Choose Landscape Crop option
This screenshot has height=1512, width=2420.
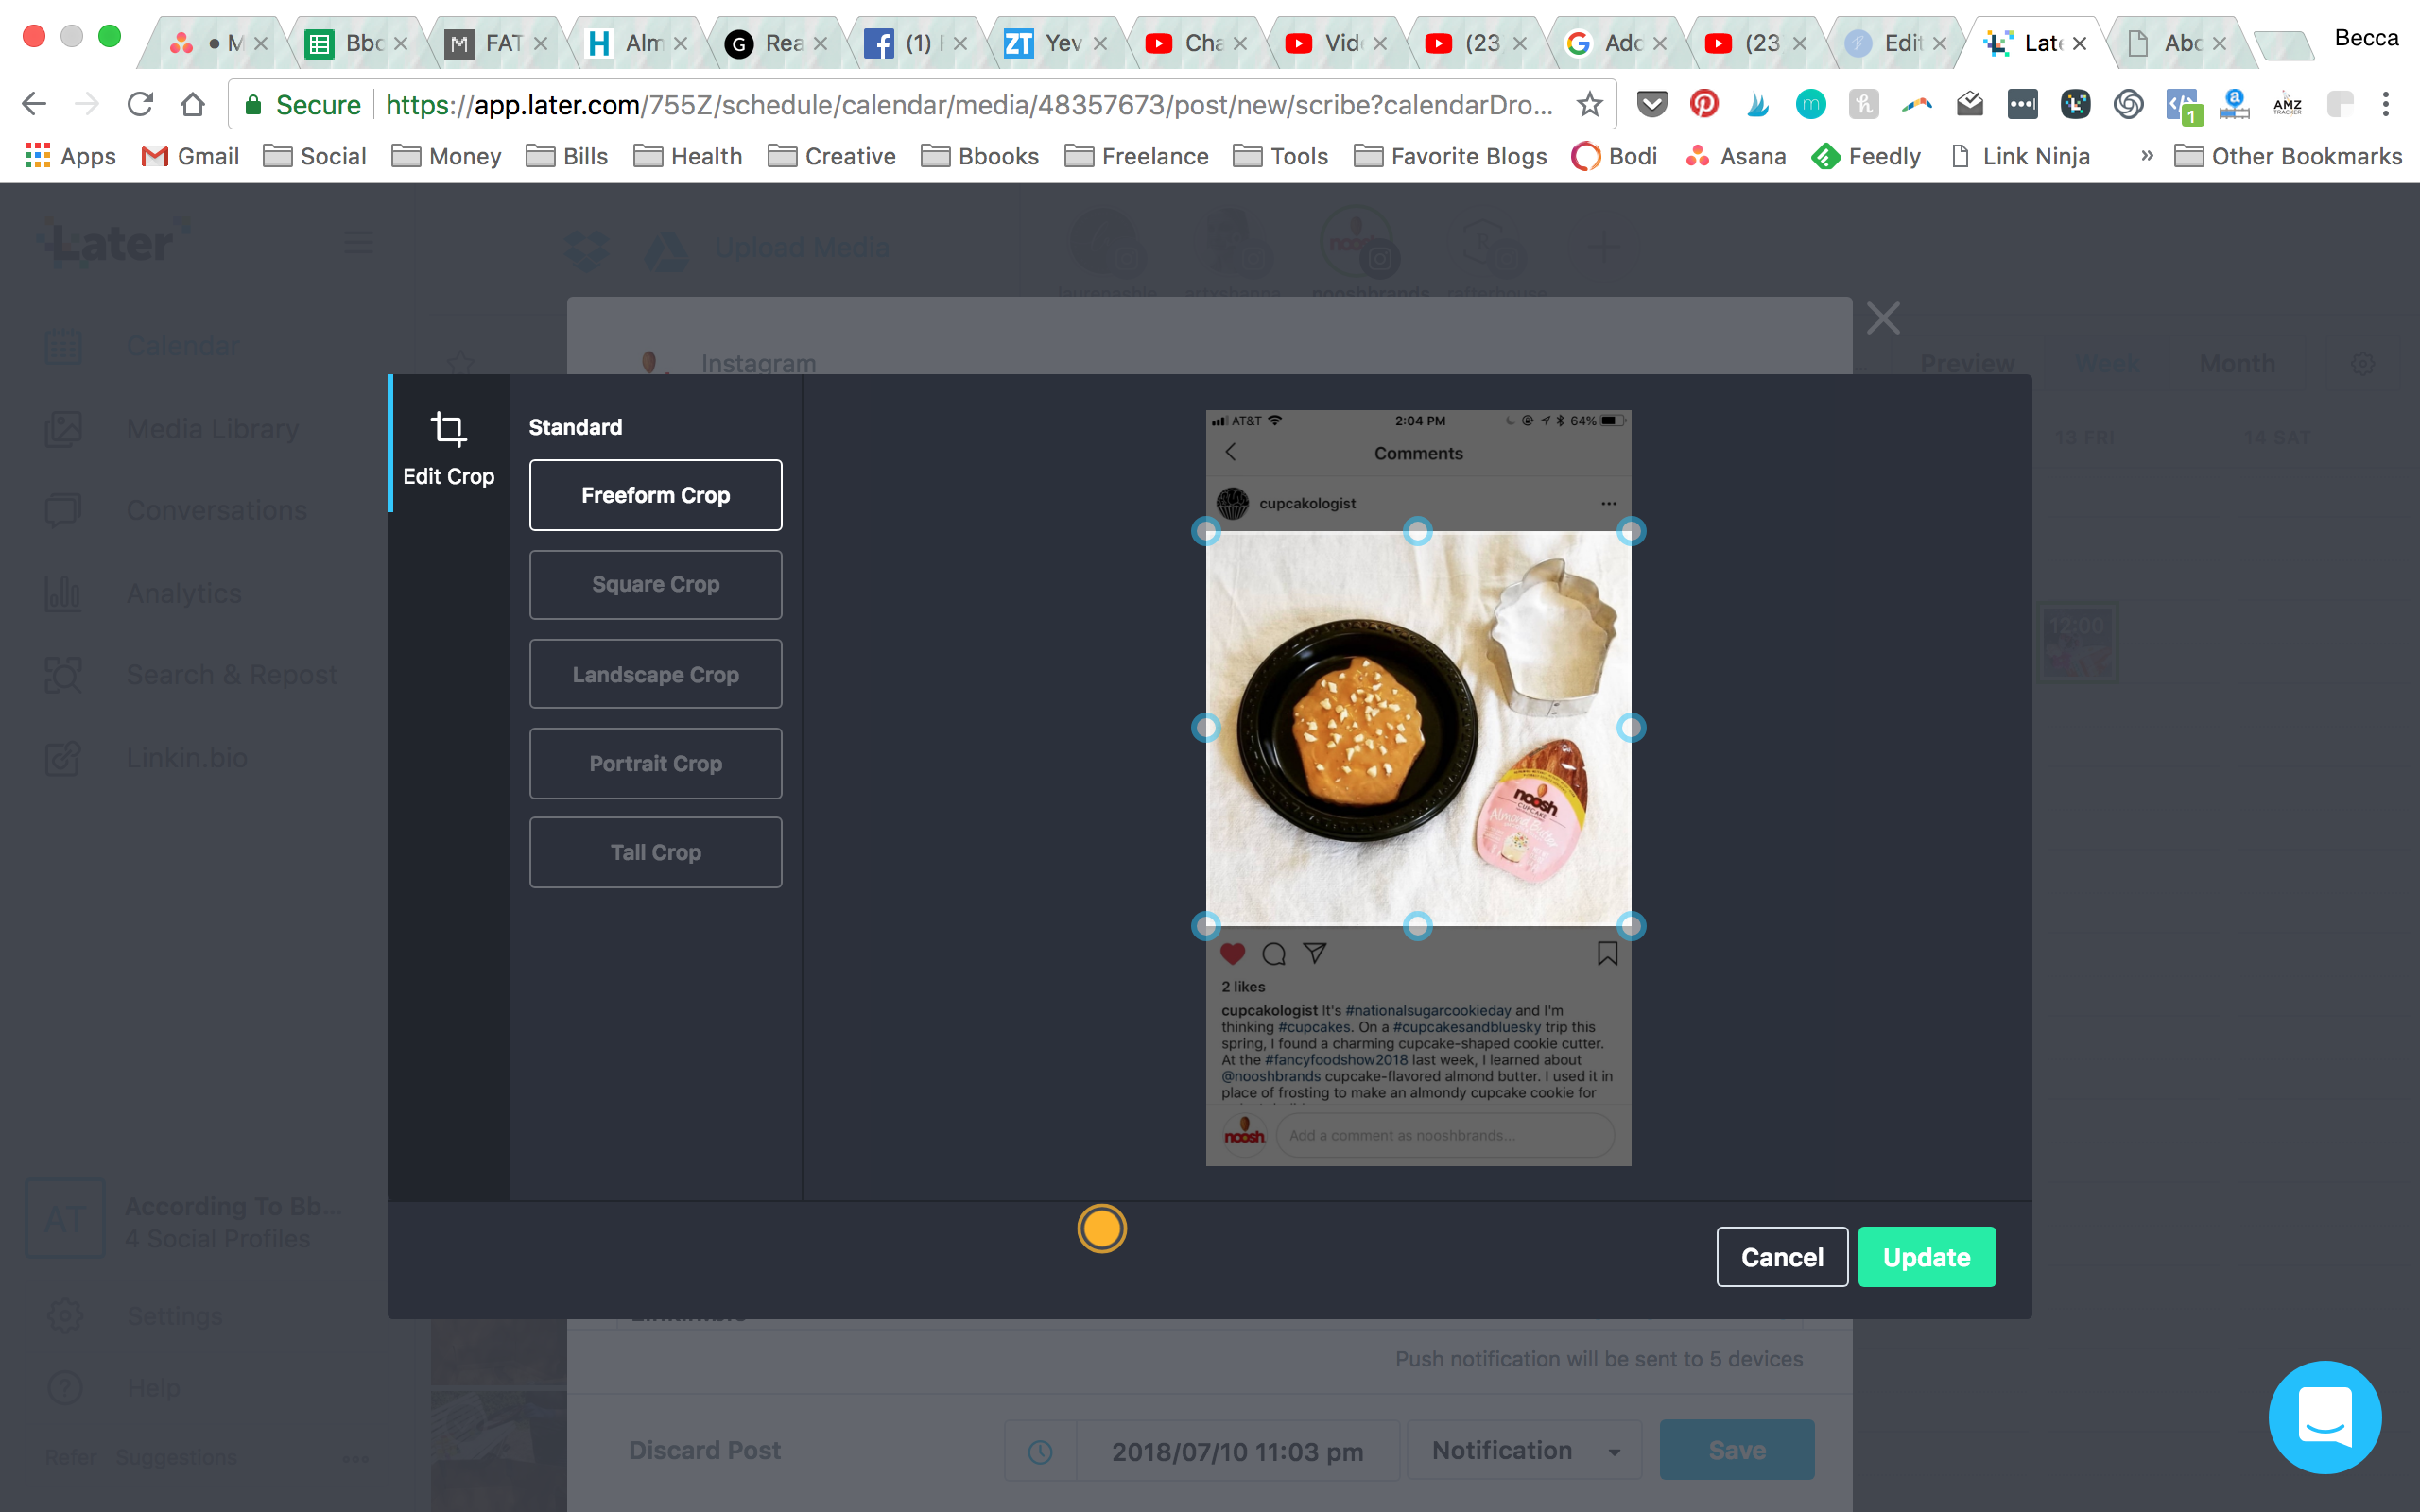coord(655,674)
